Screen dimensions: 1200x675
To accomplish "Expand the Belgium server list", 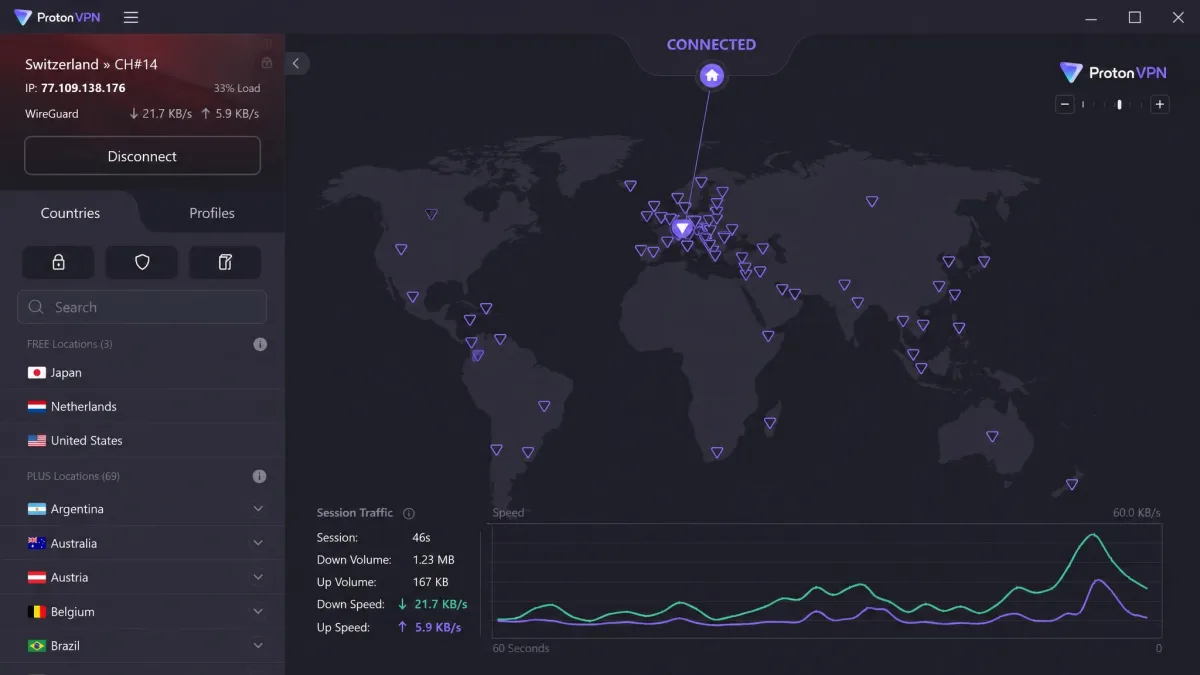I will 258,611.
